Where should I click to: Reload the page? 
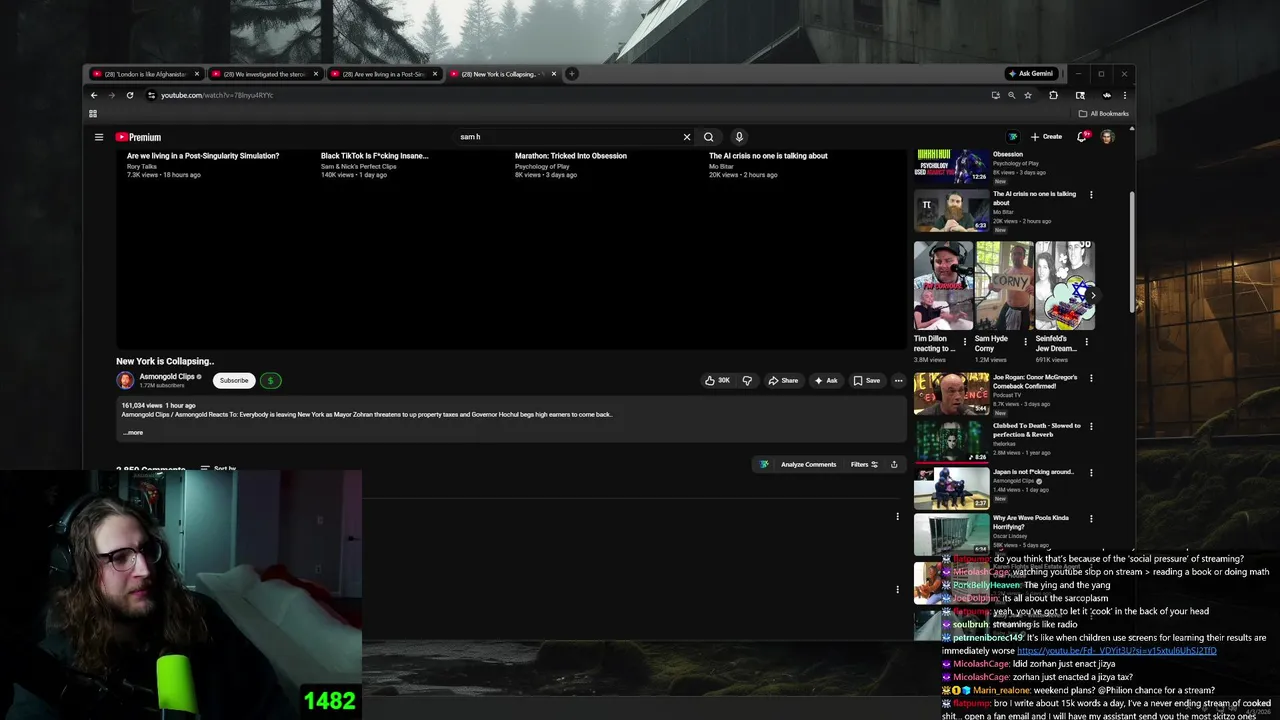[x=130, y=95]
